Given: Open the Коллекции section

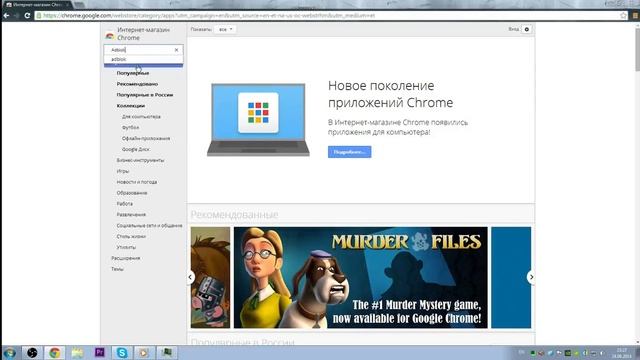Looking at the screenshot, I should click(x=131, y=106).
